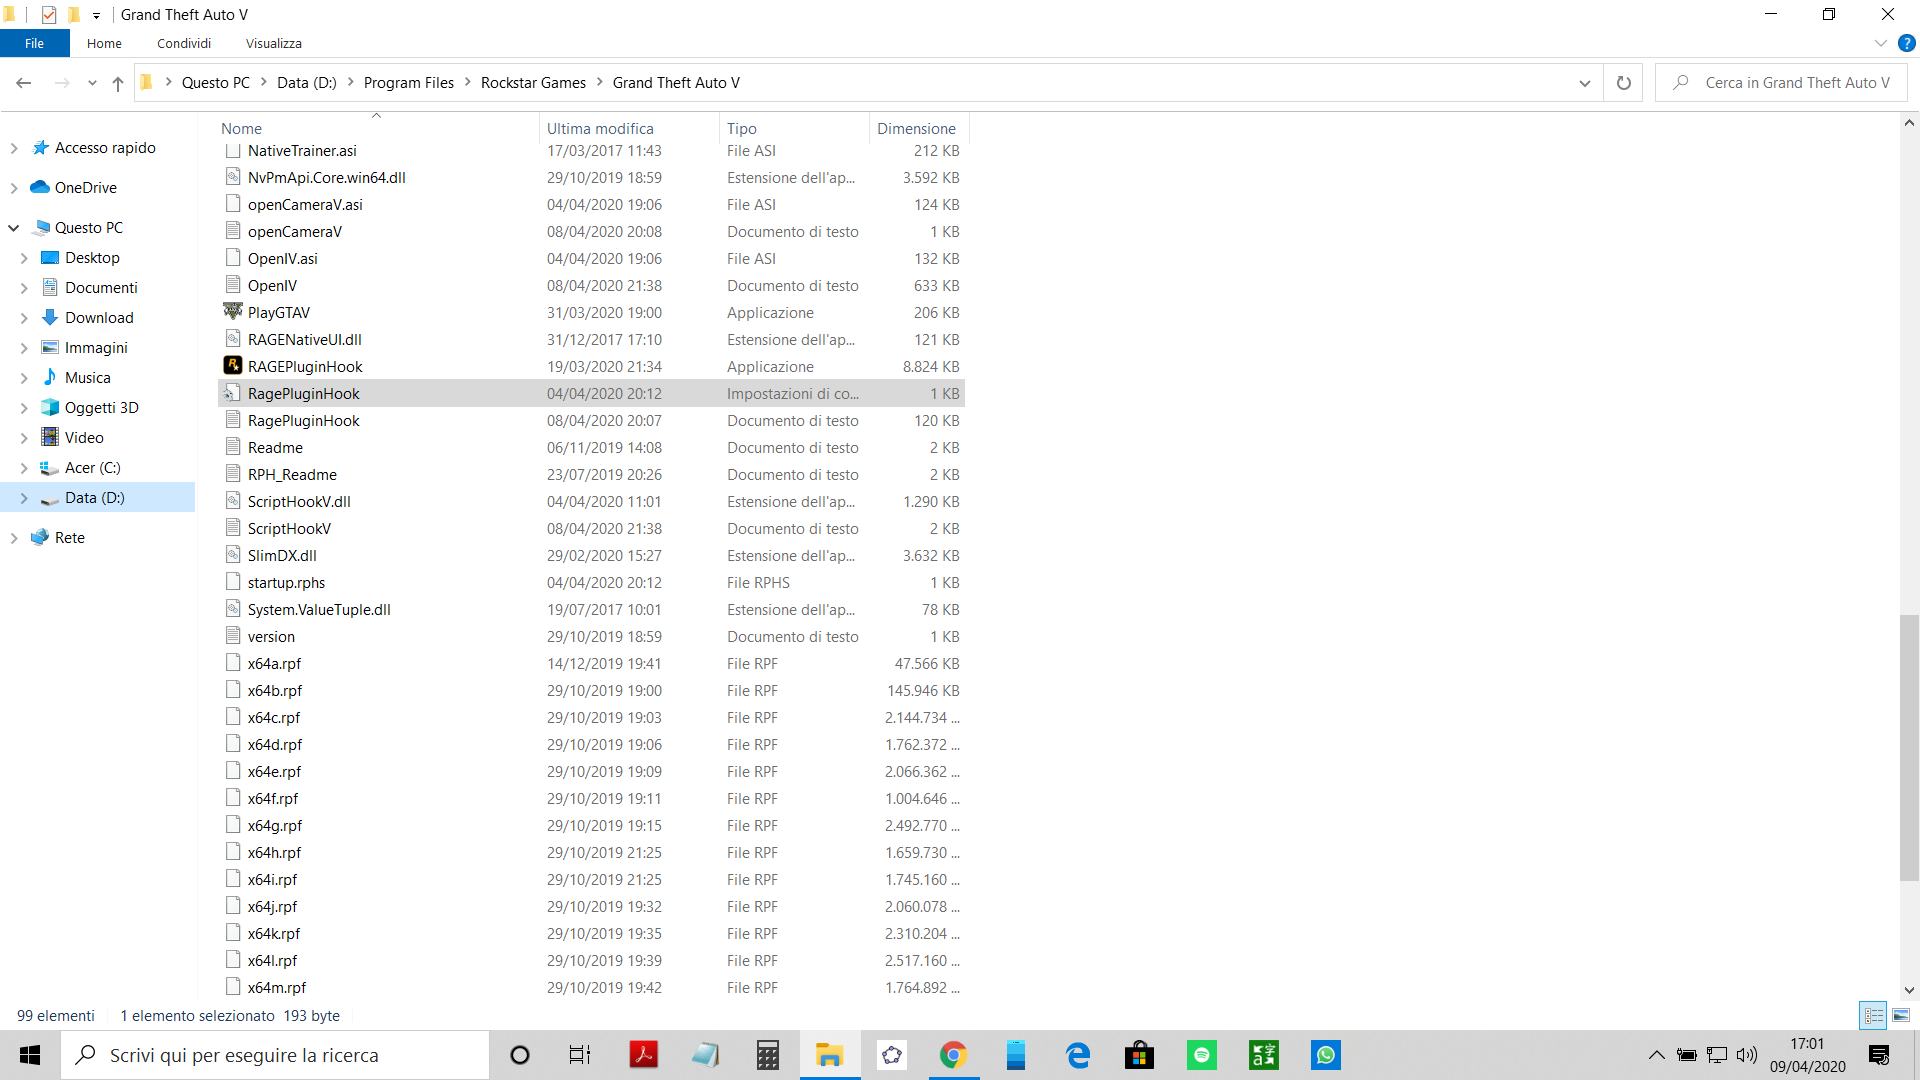
Task: Collapse the Questo PC tree node
Action: click(14, 228)
